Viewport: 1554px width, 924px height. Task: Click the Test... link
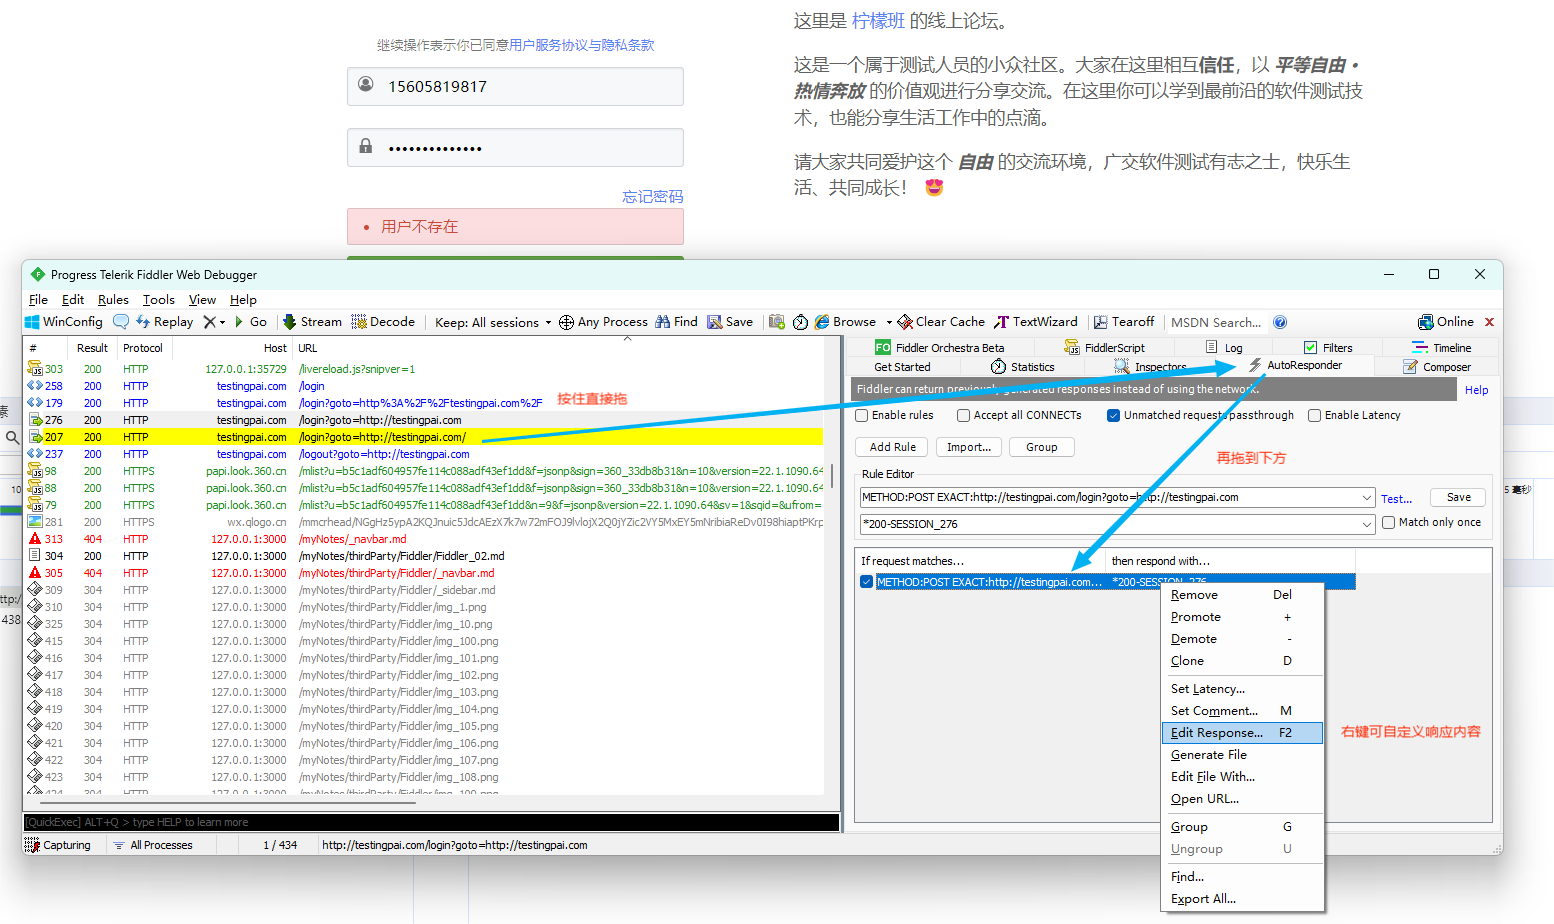tap(1397, 499)
